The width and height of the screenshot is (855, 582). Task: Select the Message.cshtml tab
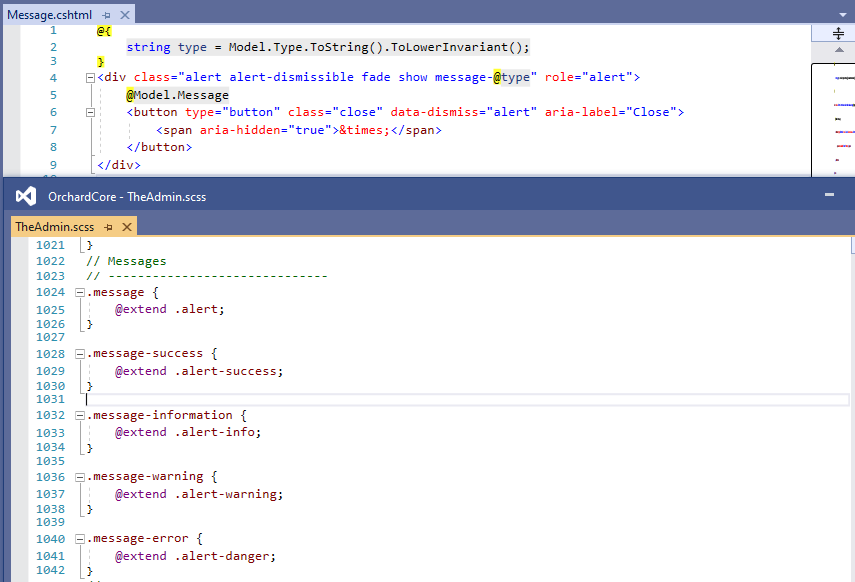point(49,15)
